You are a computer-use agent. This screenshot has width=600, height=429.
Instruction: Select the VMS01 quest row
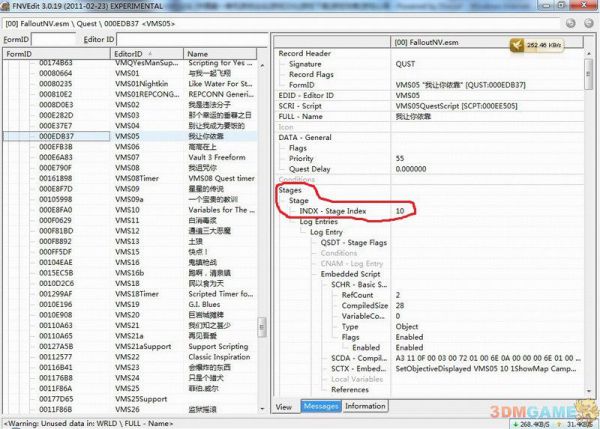(x=130, y=73)
